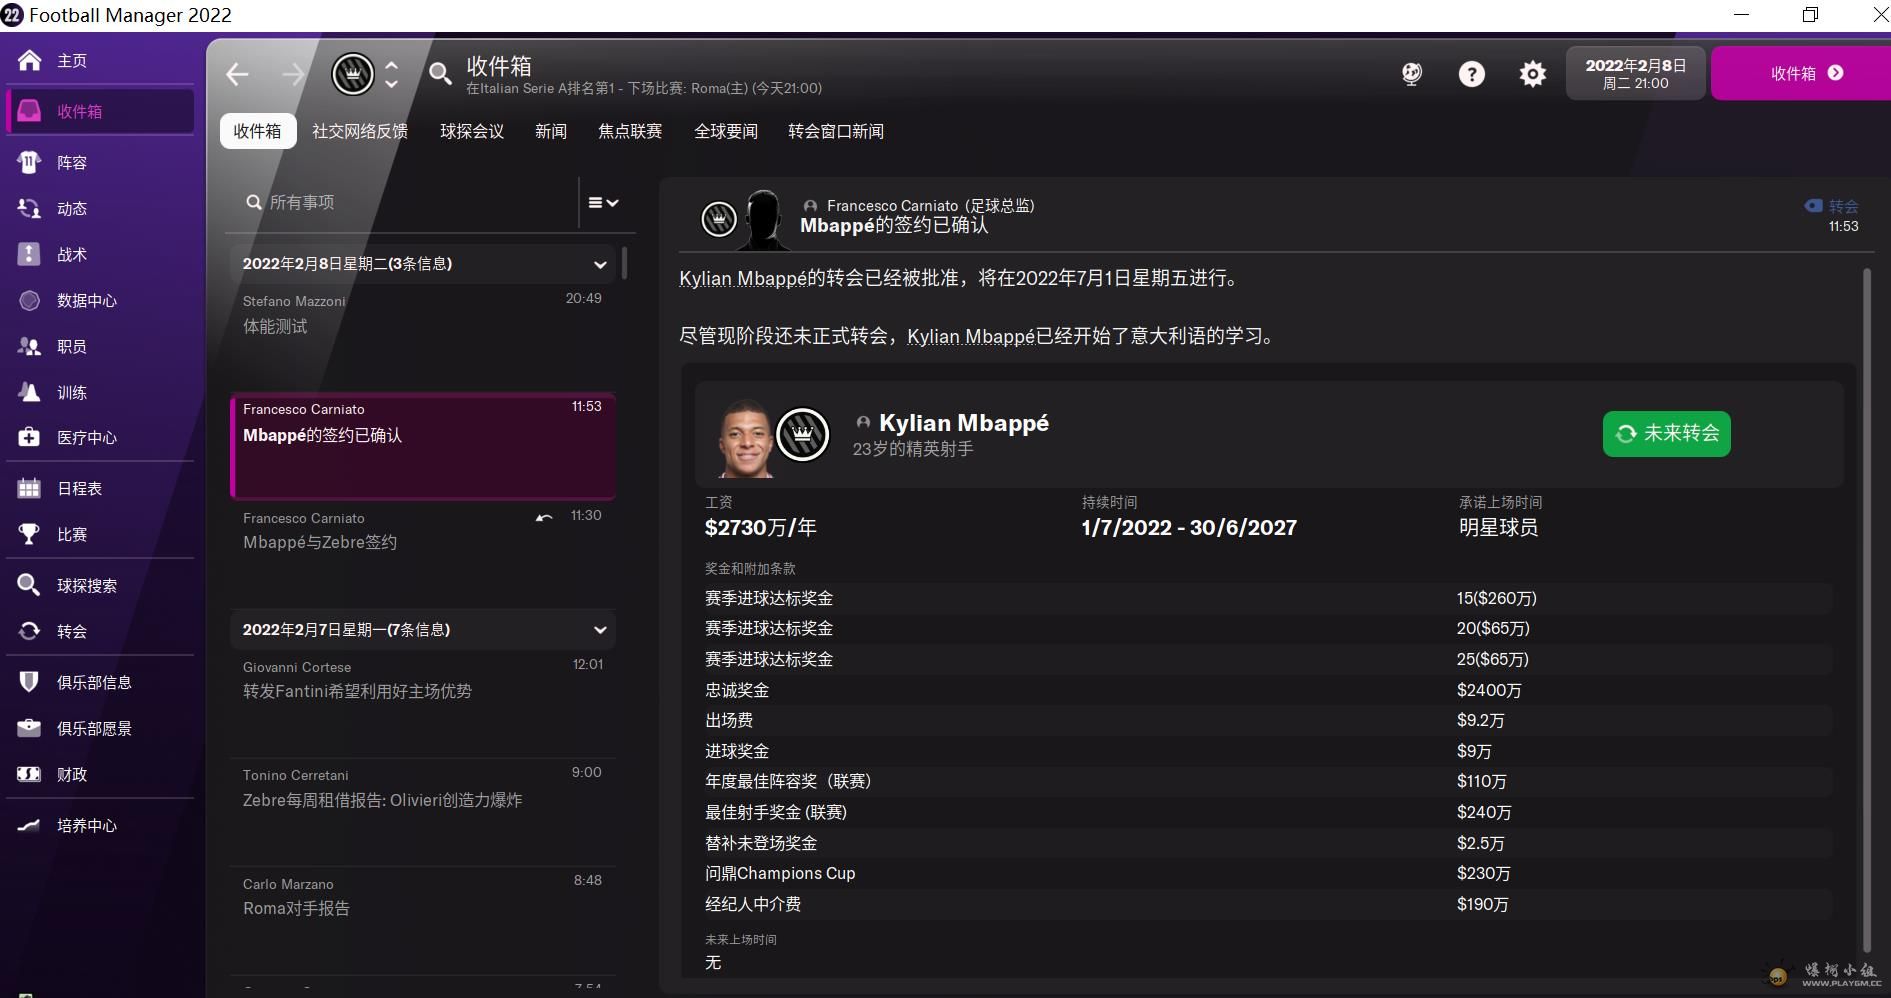
Task: Open the 俱乐部愿景 club vision icon
Action: (x=30, y=728)
